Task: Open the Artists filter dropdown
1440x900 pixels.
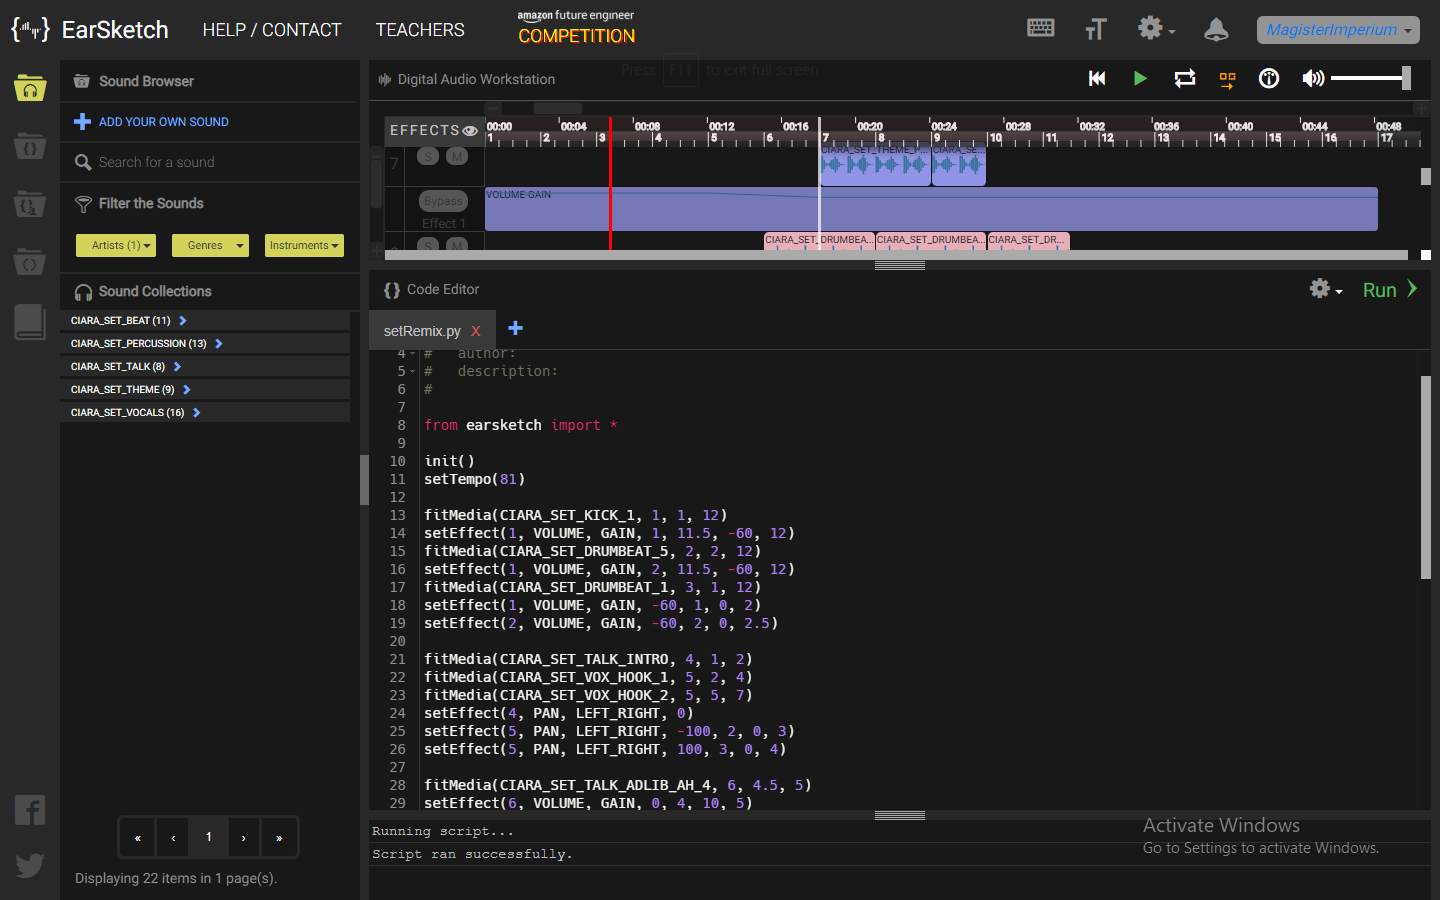Action: click(x=116, y=245)
